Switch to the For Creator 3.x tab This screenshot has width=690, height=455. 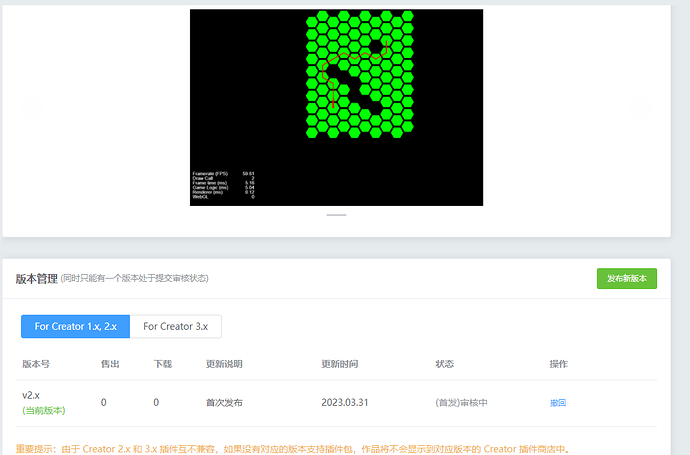[x=176, y=327]
